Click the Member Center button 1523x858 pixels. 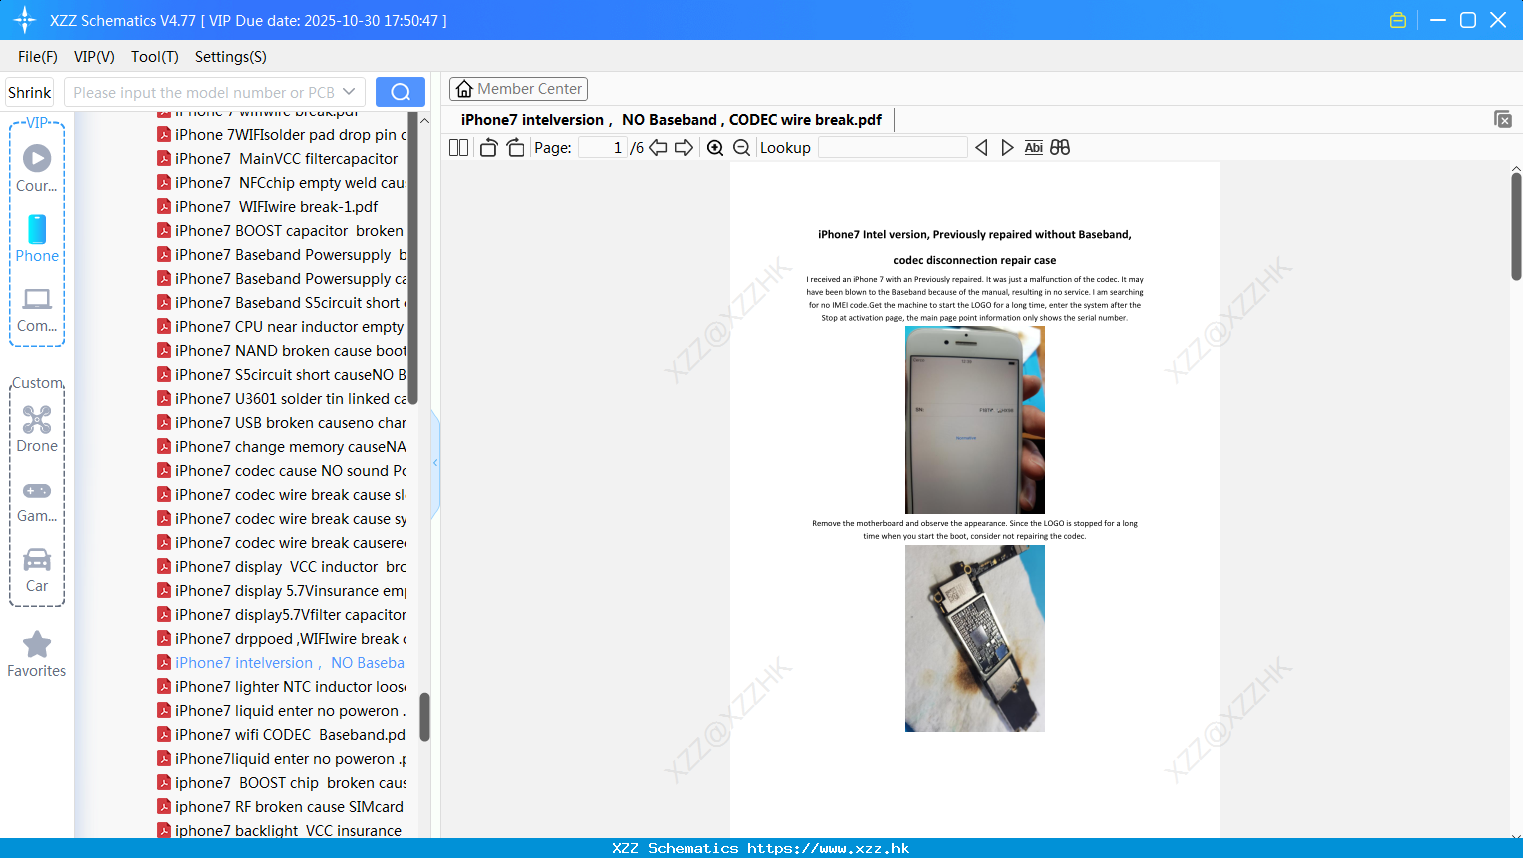click(518, 89)
